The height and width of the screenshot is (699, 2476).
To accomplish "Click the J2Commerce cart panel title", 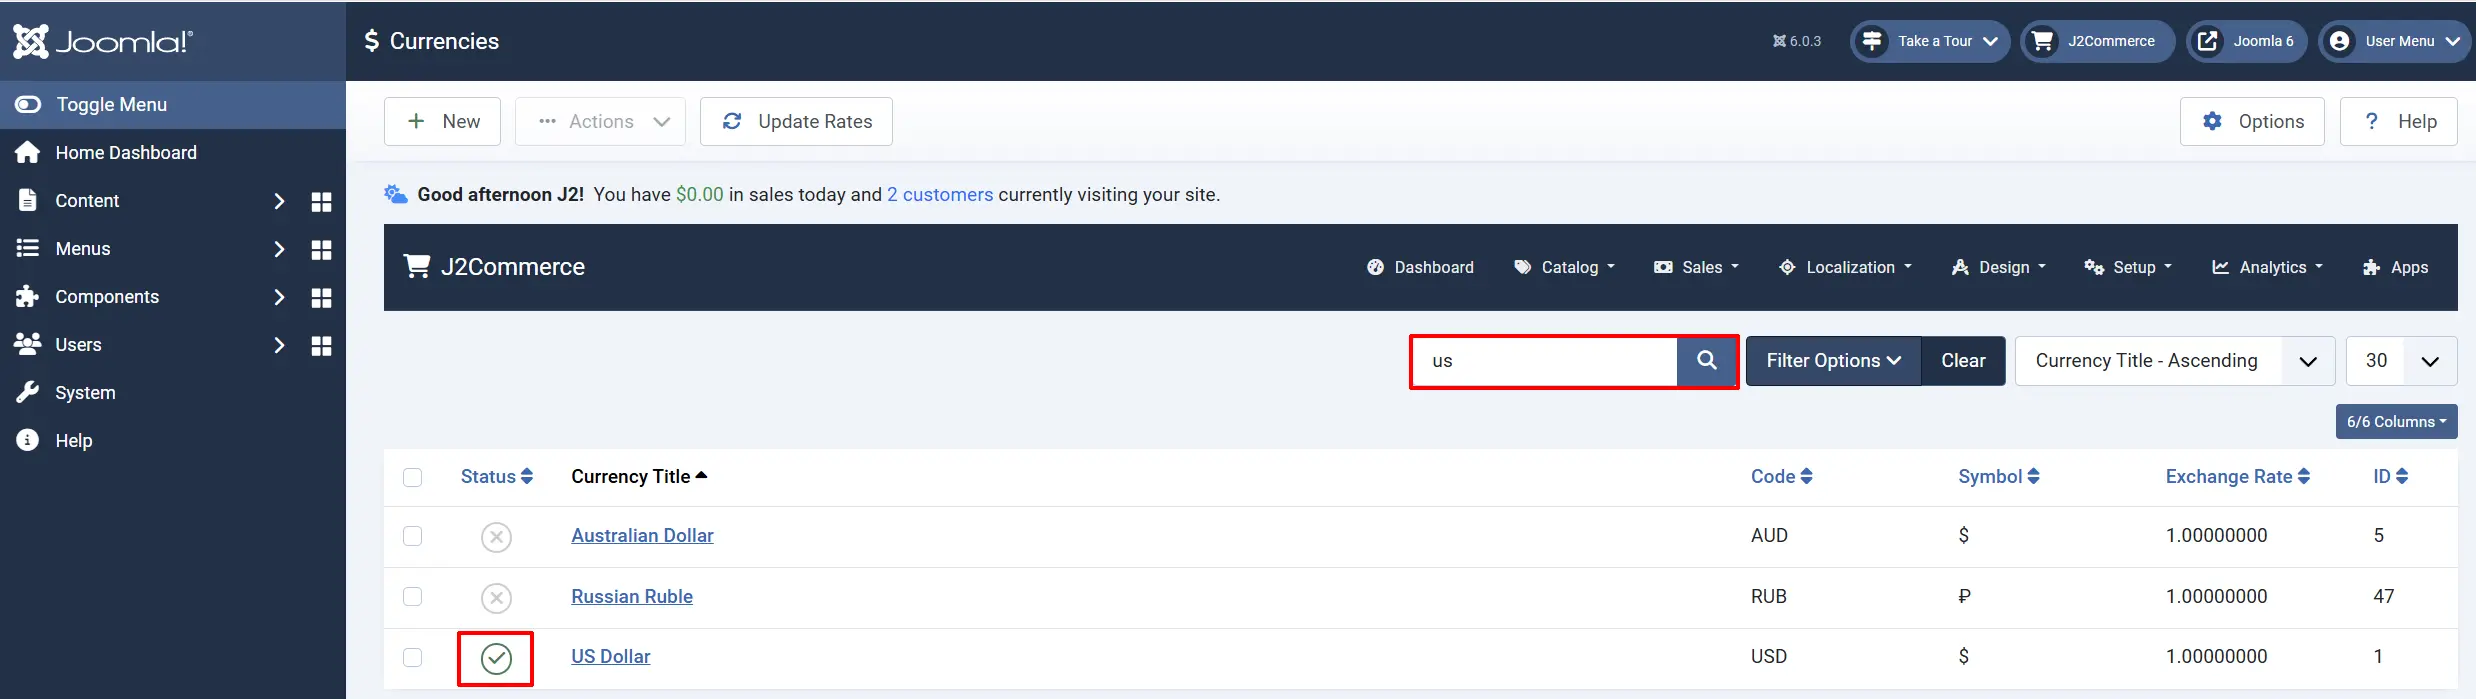I will click(x=494, y=267).
